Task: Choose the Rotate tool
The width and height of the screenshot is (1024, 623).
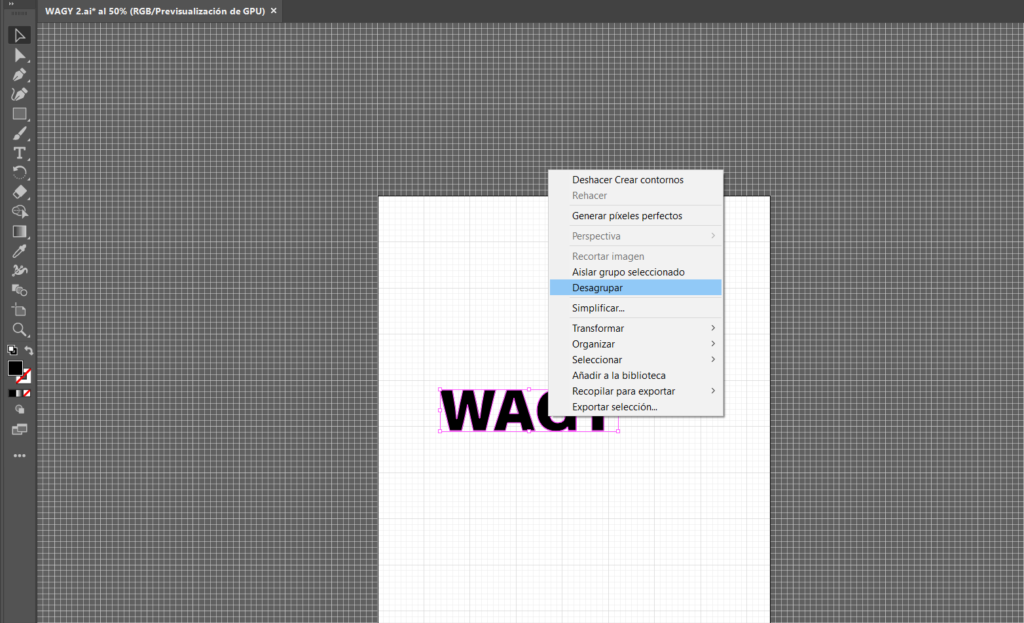Action: [x=19, y=173]
